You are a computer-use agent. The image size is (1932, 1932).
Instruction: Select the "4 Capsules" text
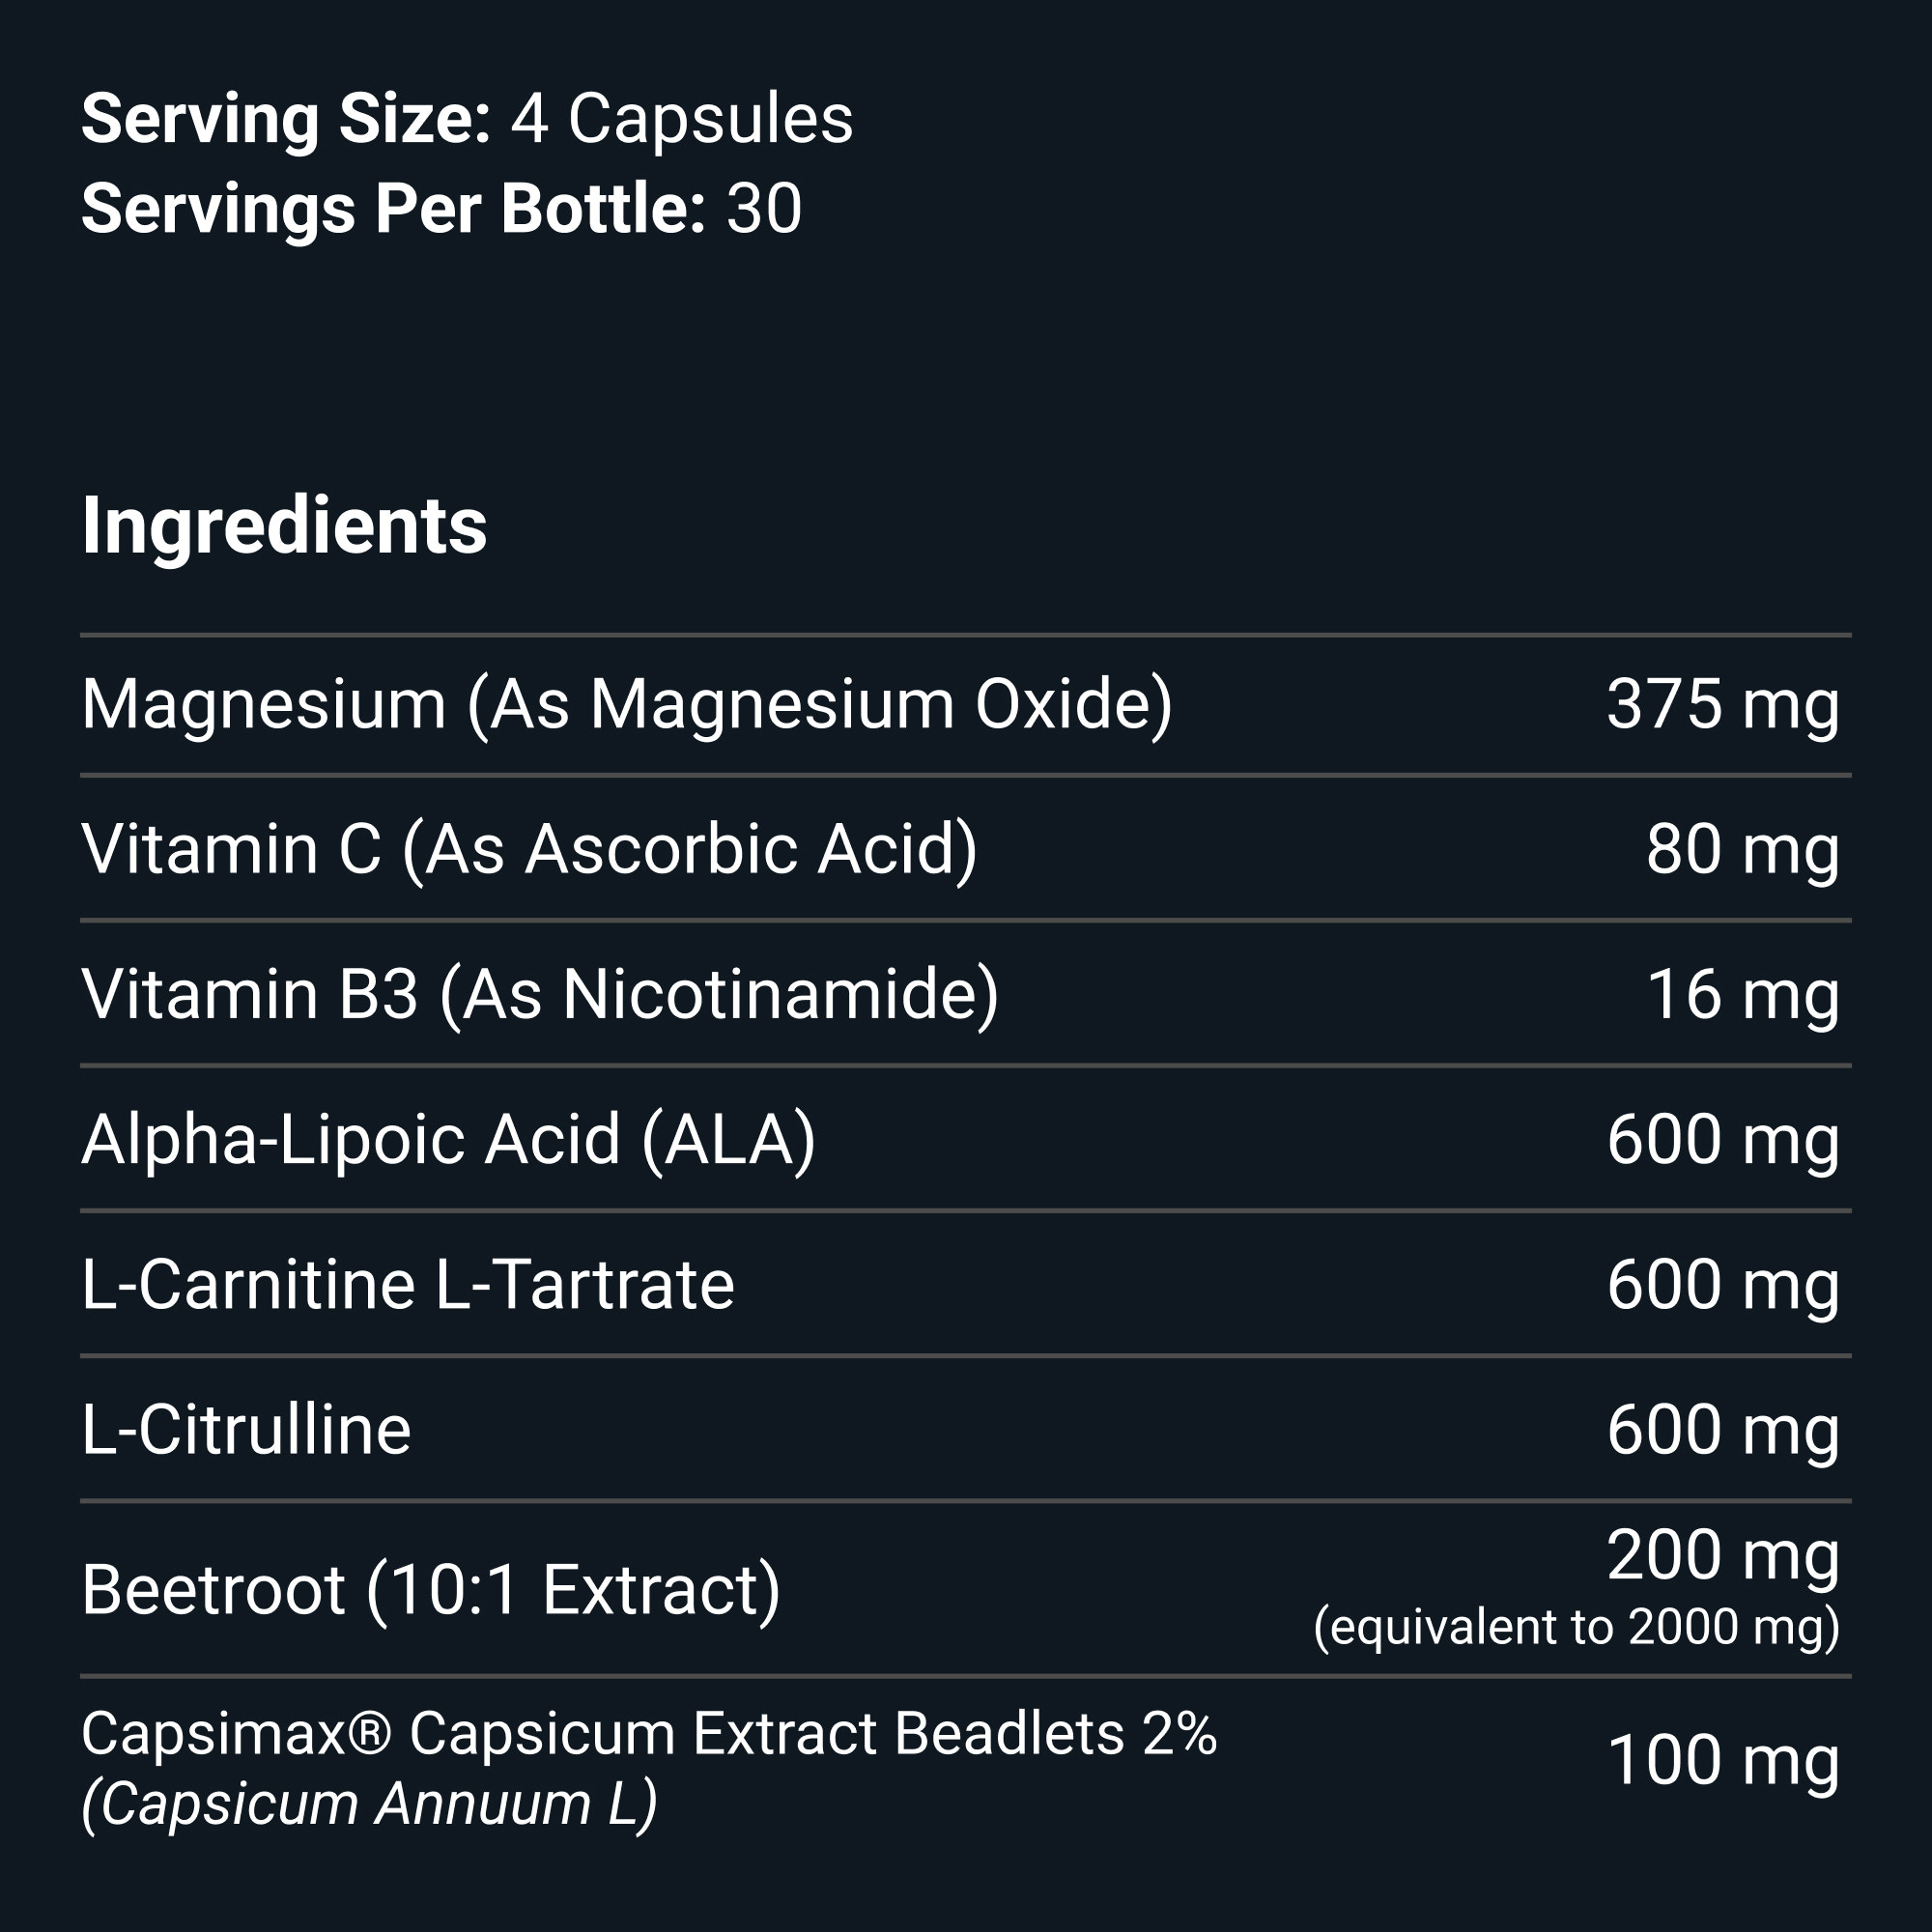[x=682, y=120]
